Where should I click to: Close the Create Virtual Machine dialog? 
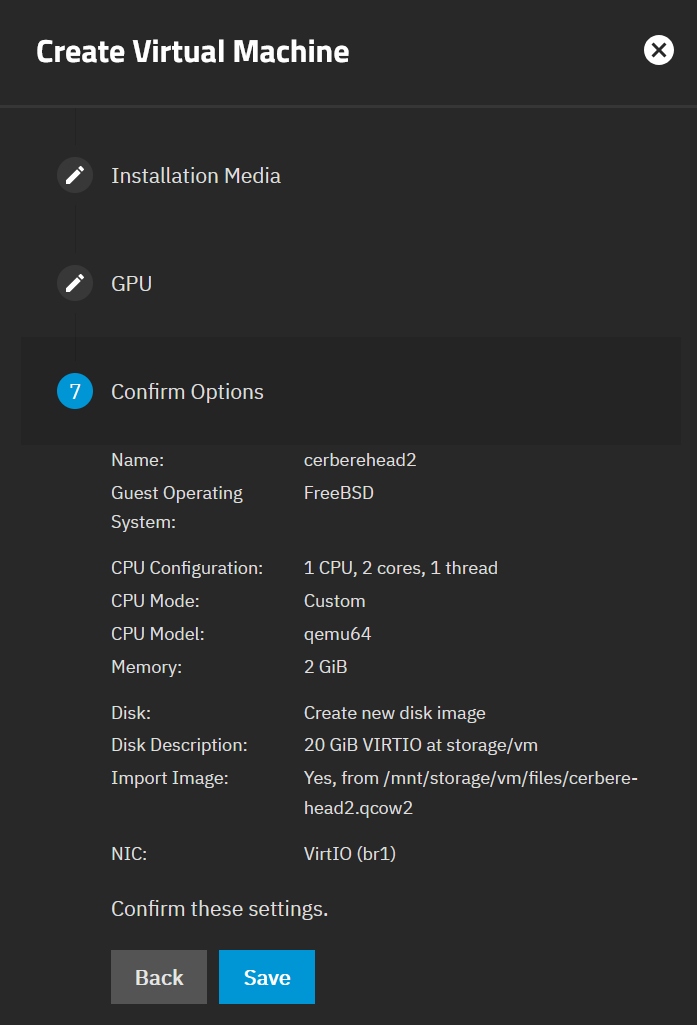pos(658,50)
